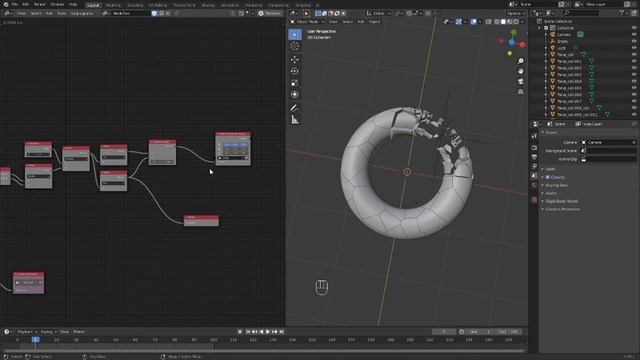Click the Camera object icon in outliner

[553, 35]
